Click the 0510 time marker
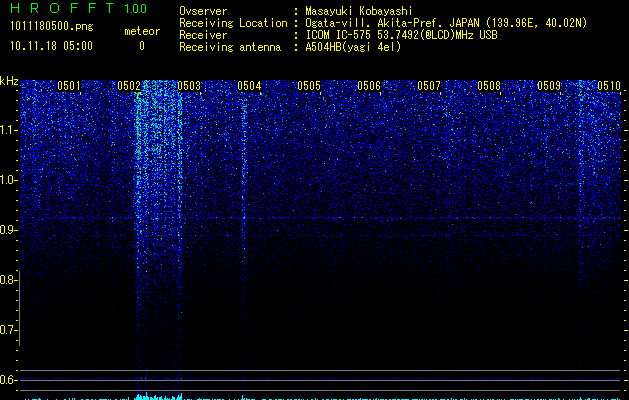 point(609,85)
